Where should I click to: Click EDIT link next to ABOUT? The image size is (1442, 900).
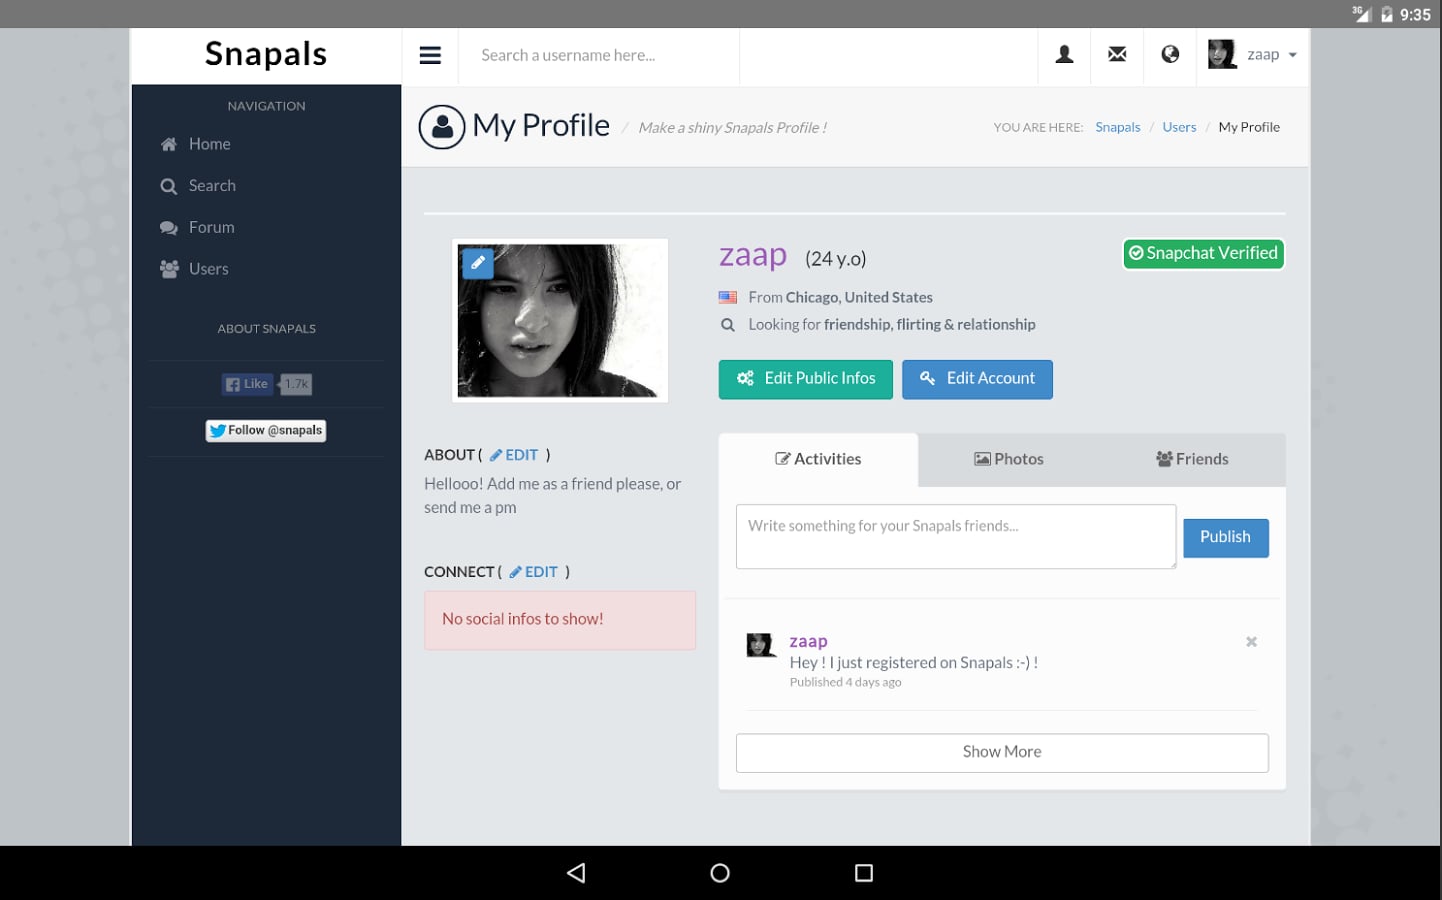click(514, 455)
